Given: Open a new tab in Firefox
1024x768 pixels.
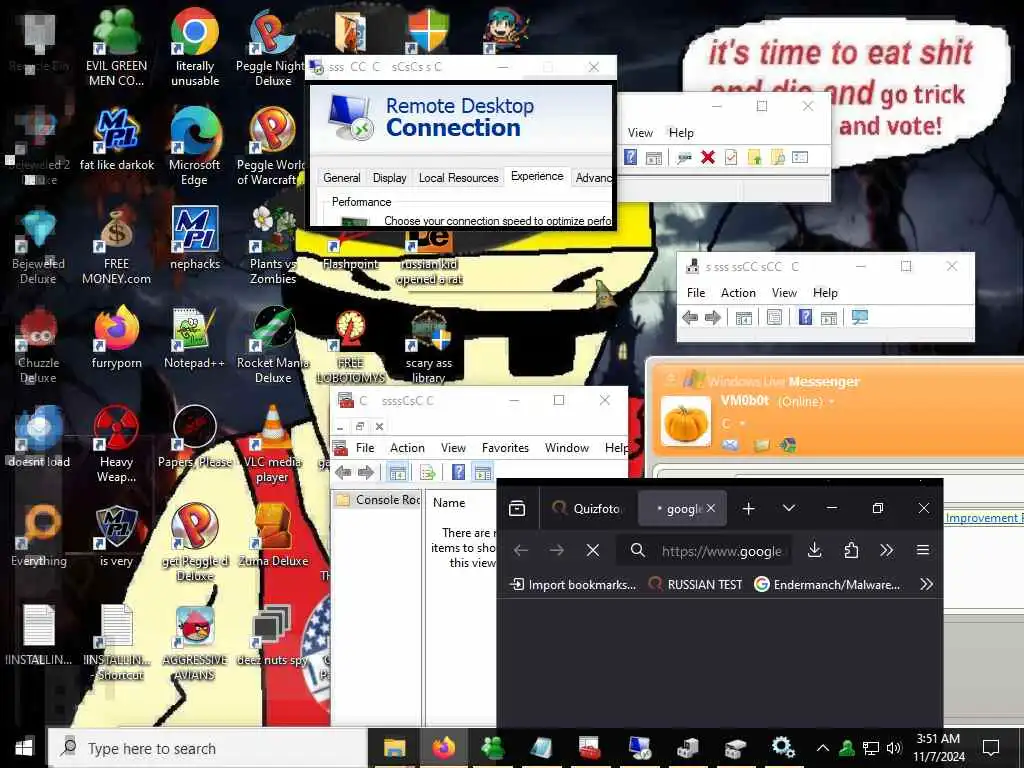Looking at the screenshot, I should [x=748, y=509].
